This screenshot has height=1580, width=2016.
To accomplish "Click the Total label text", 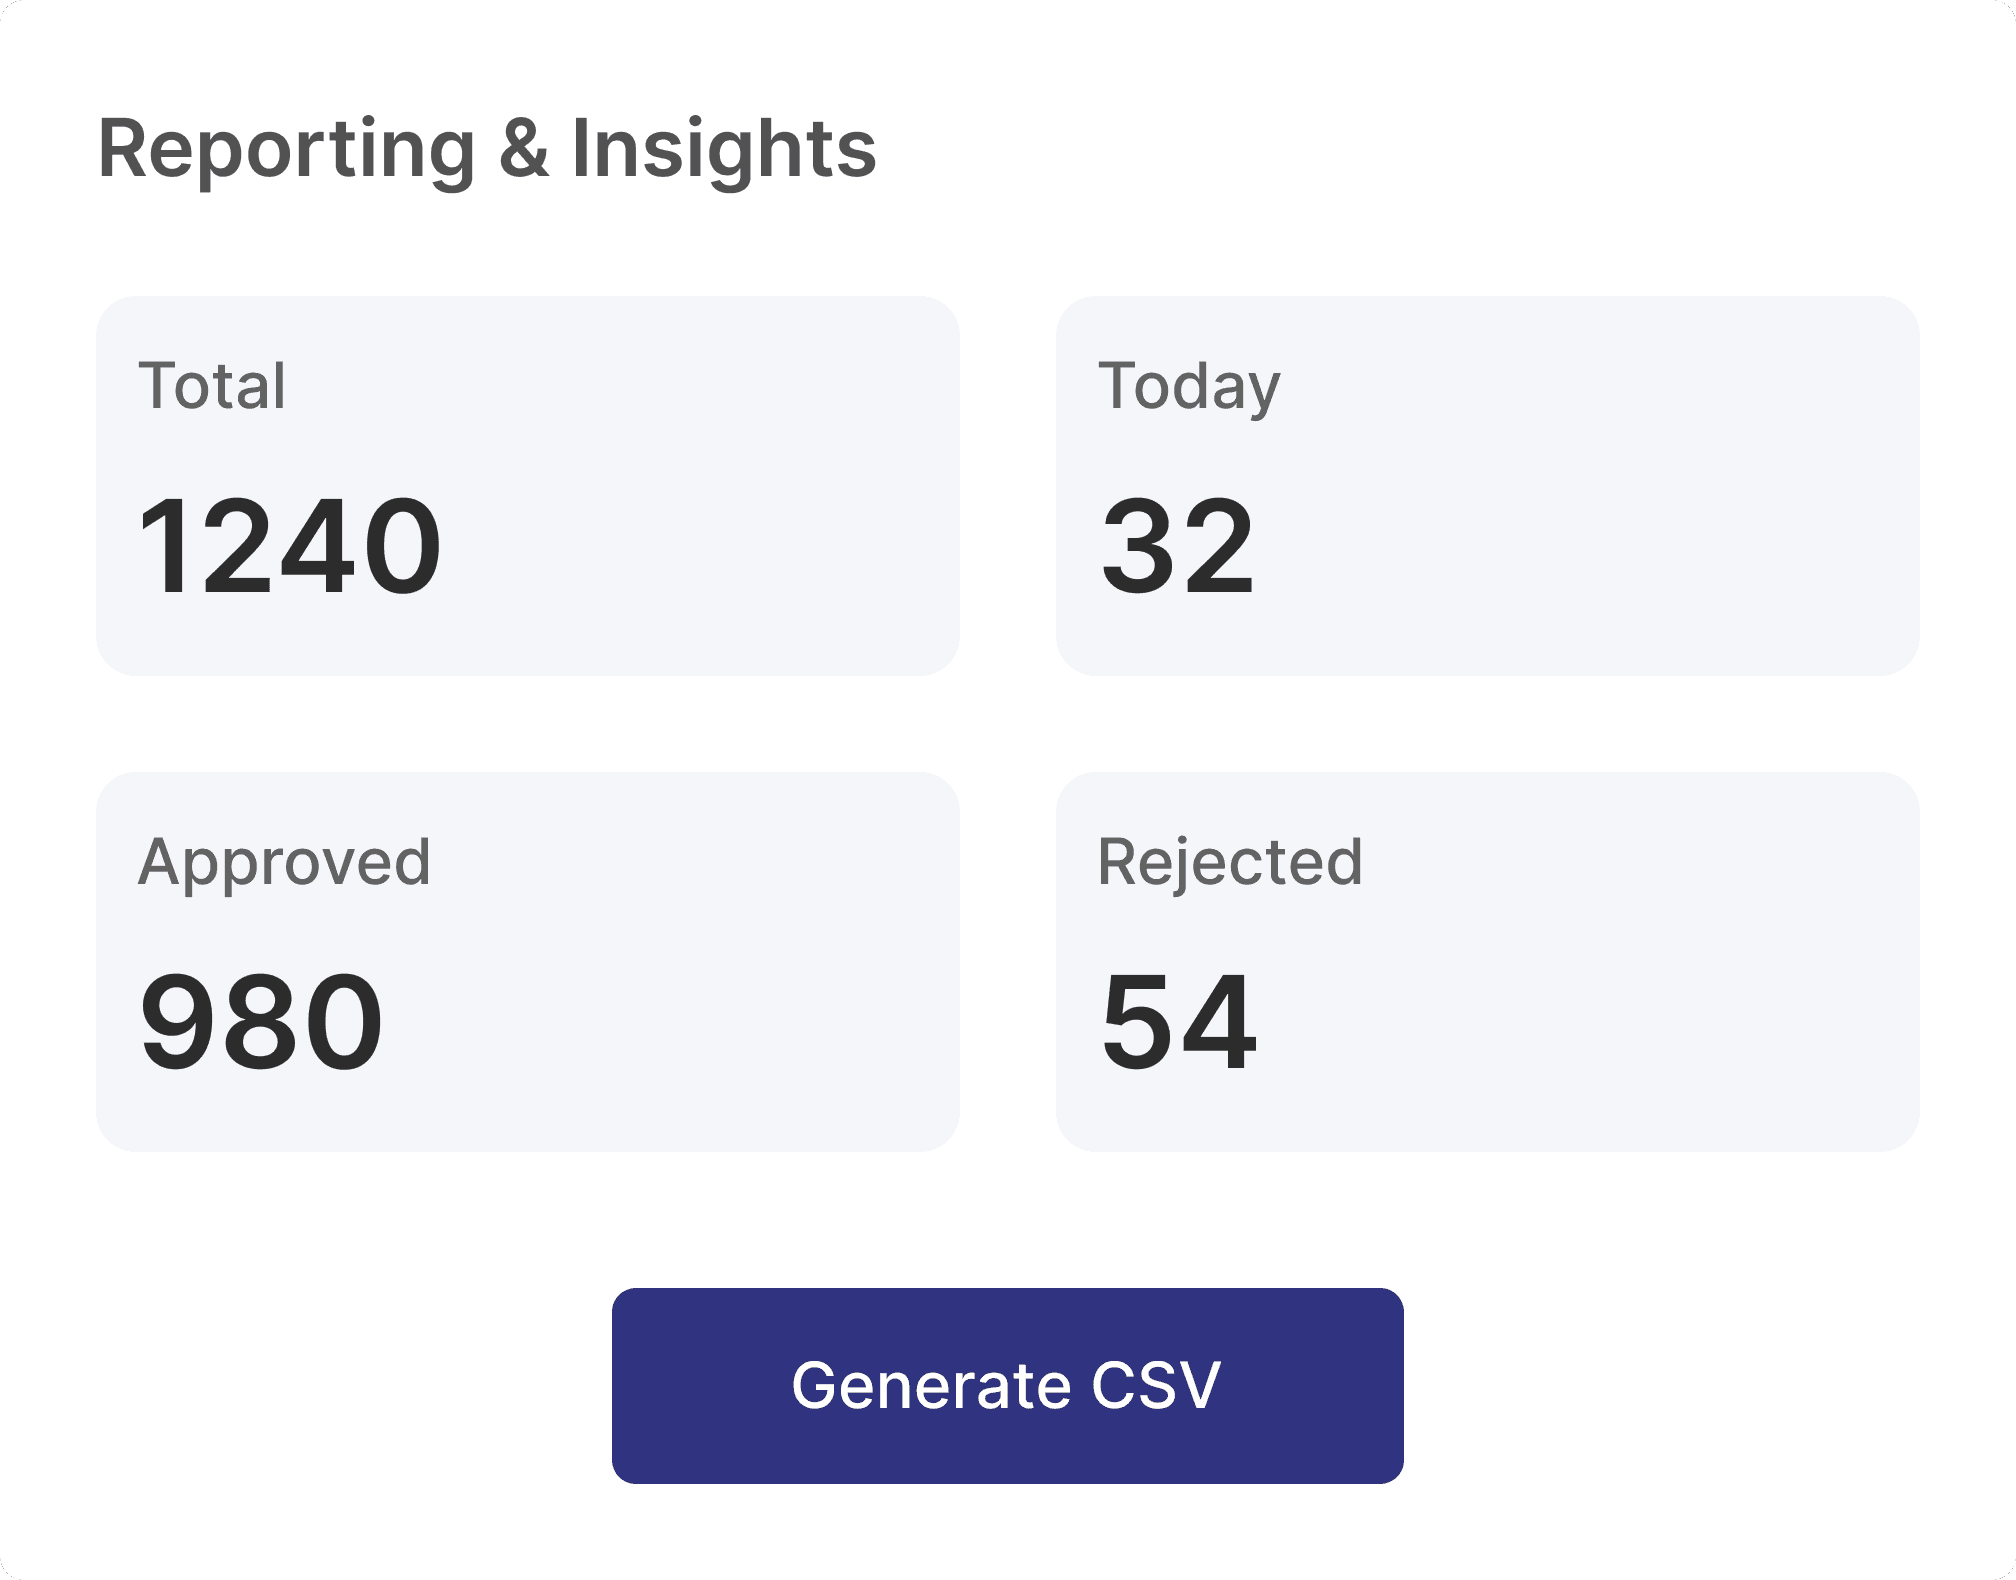I will pos(212,386).
